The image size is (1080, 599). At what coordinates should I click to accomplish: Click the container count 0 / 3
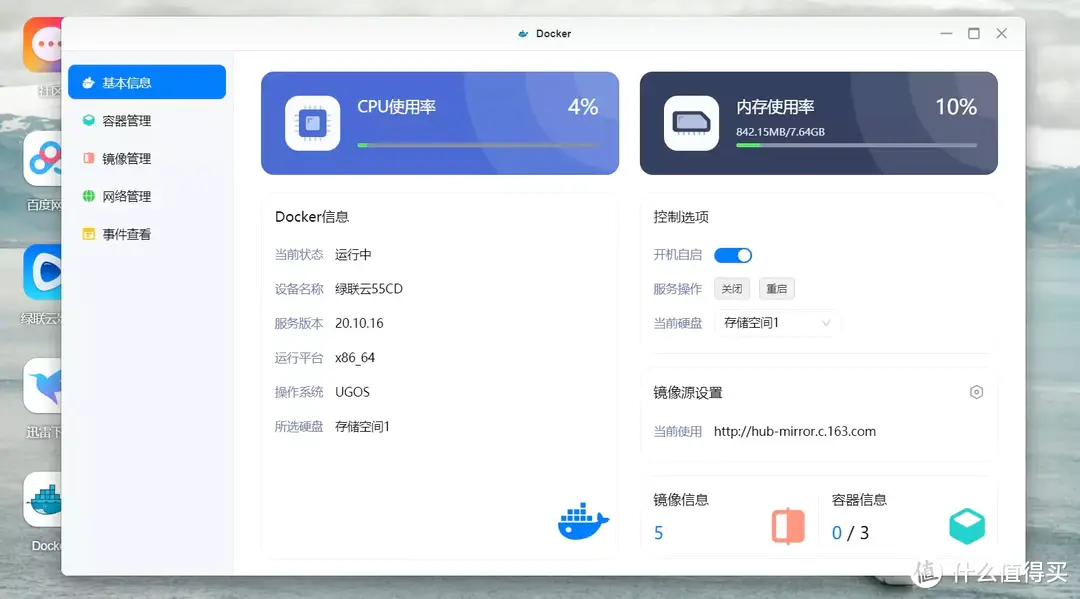(x=850, y=533)
